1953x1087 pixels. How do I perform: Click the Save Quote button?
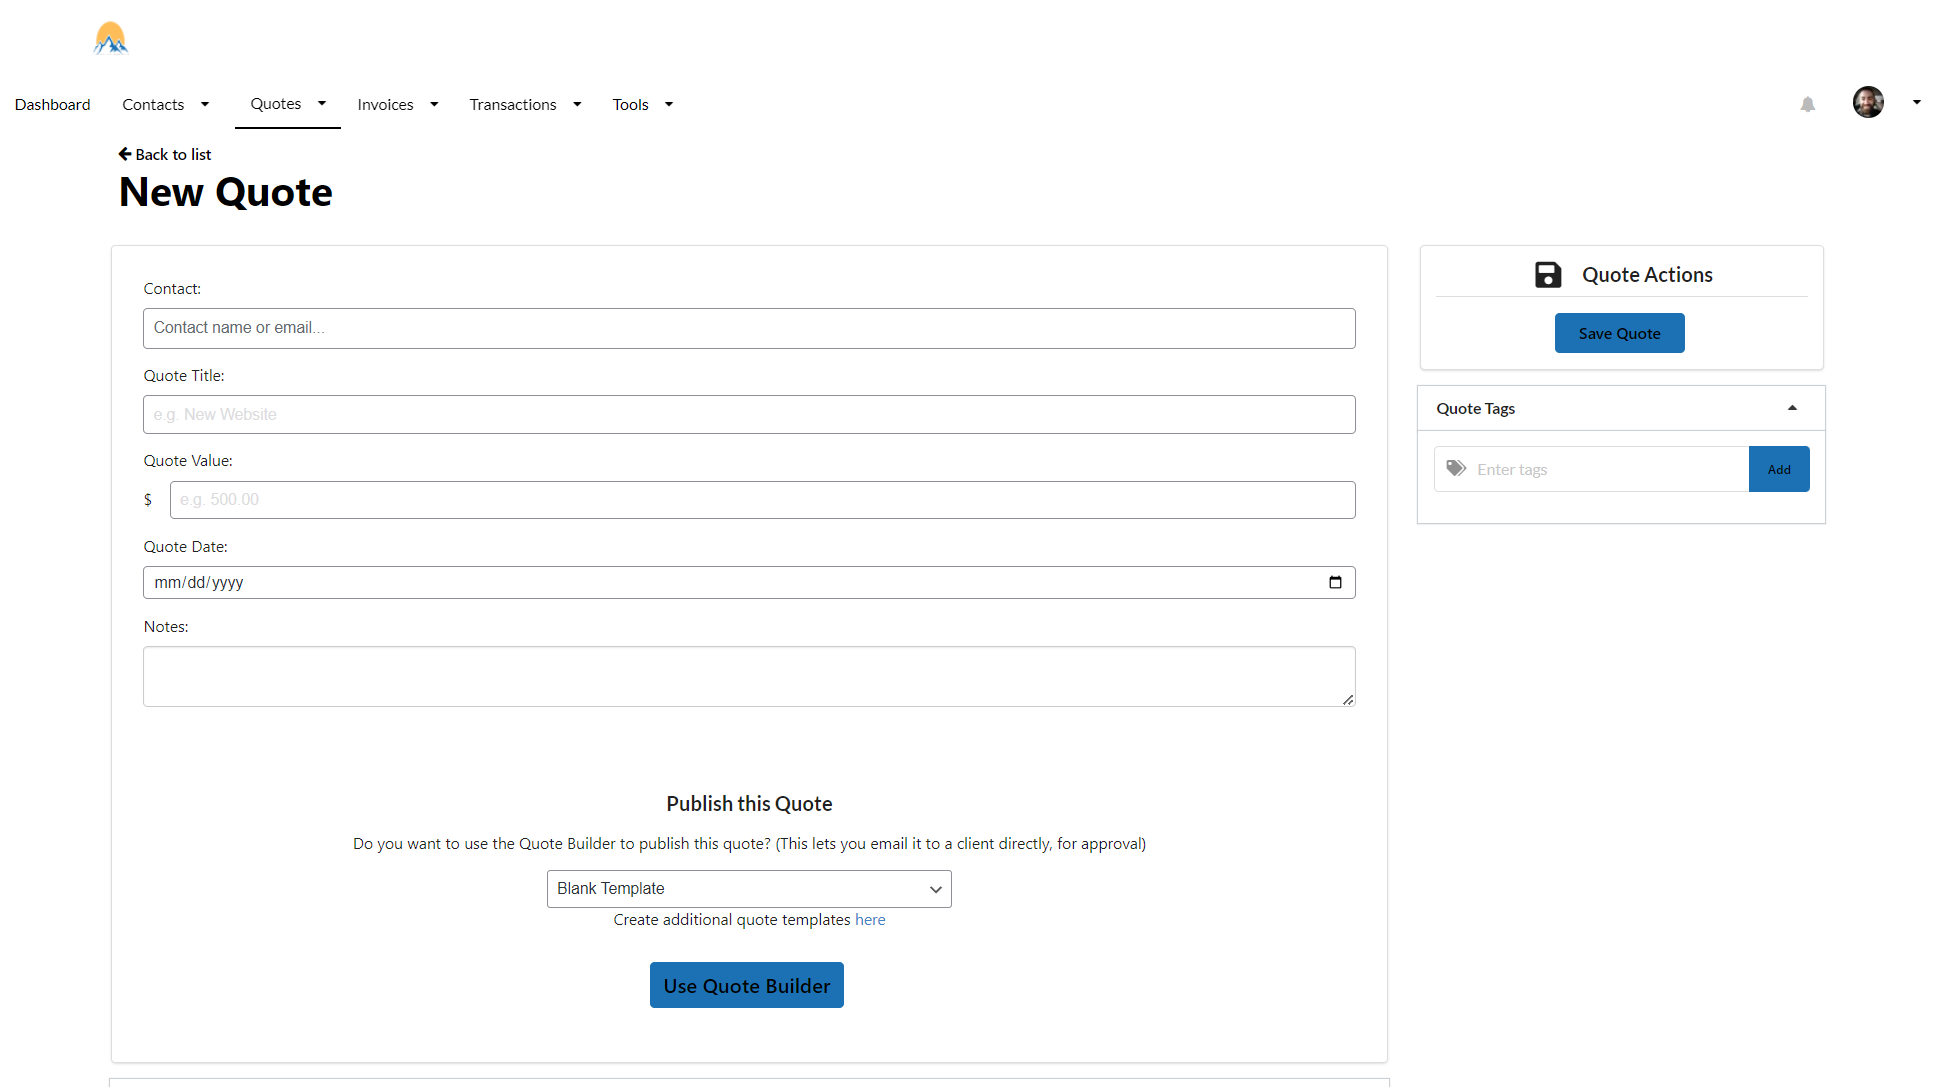pos(1618,333)
